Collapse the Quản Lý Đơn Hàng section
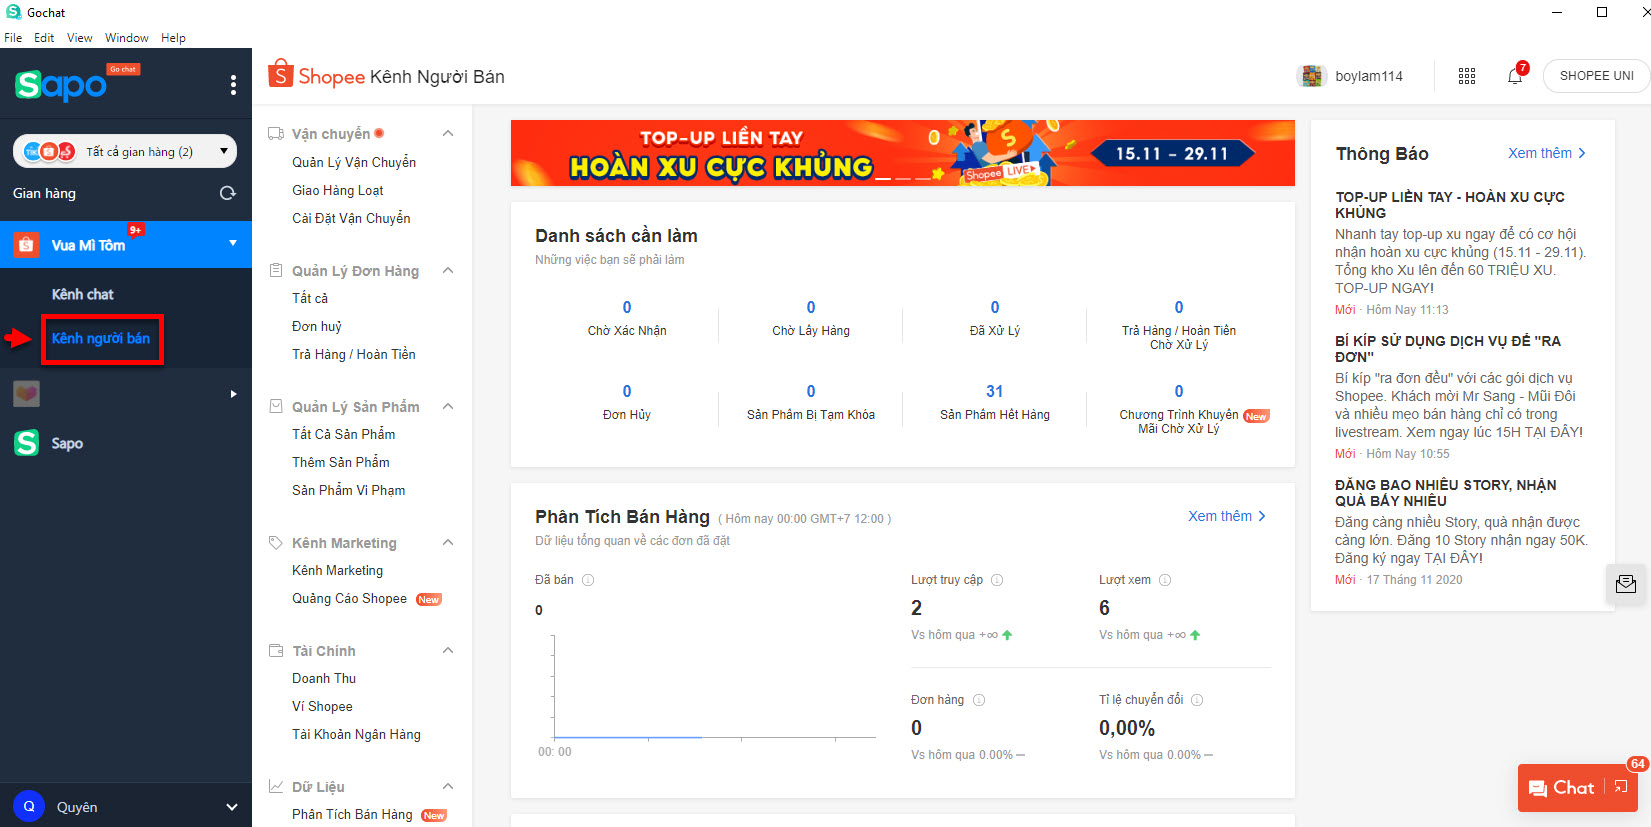 click(x=448, y=271)
